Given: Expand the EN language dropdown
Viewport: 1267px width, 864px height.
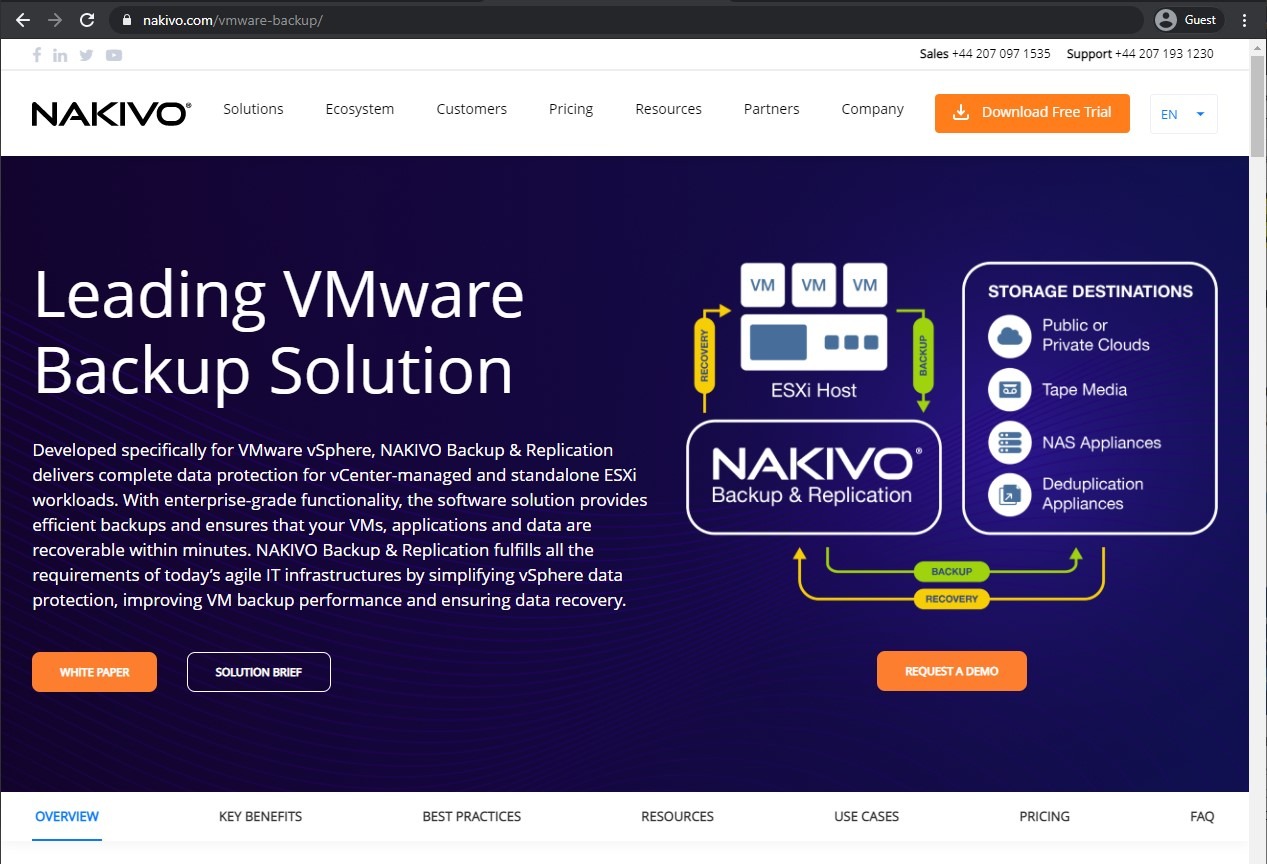Looking at the screenshot, I should (1184, 114).
